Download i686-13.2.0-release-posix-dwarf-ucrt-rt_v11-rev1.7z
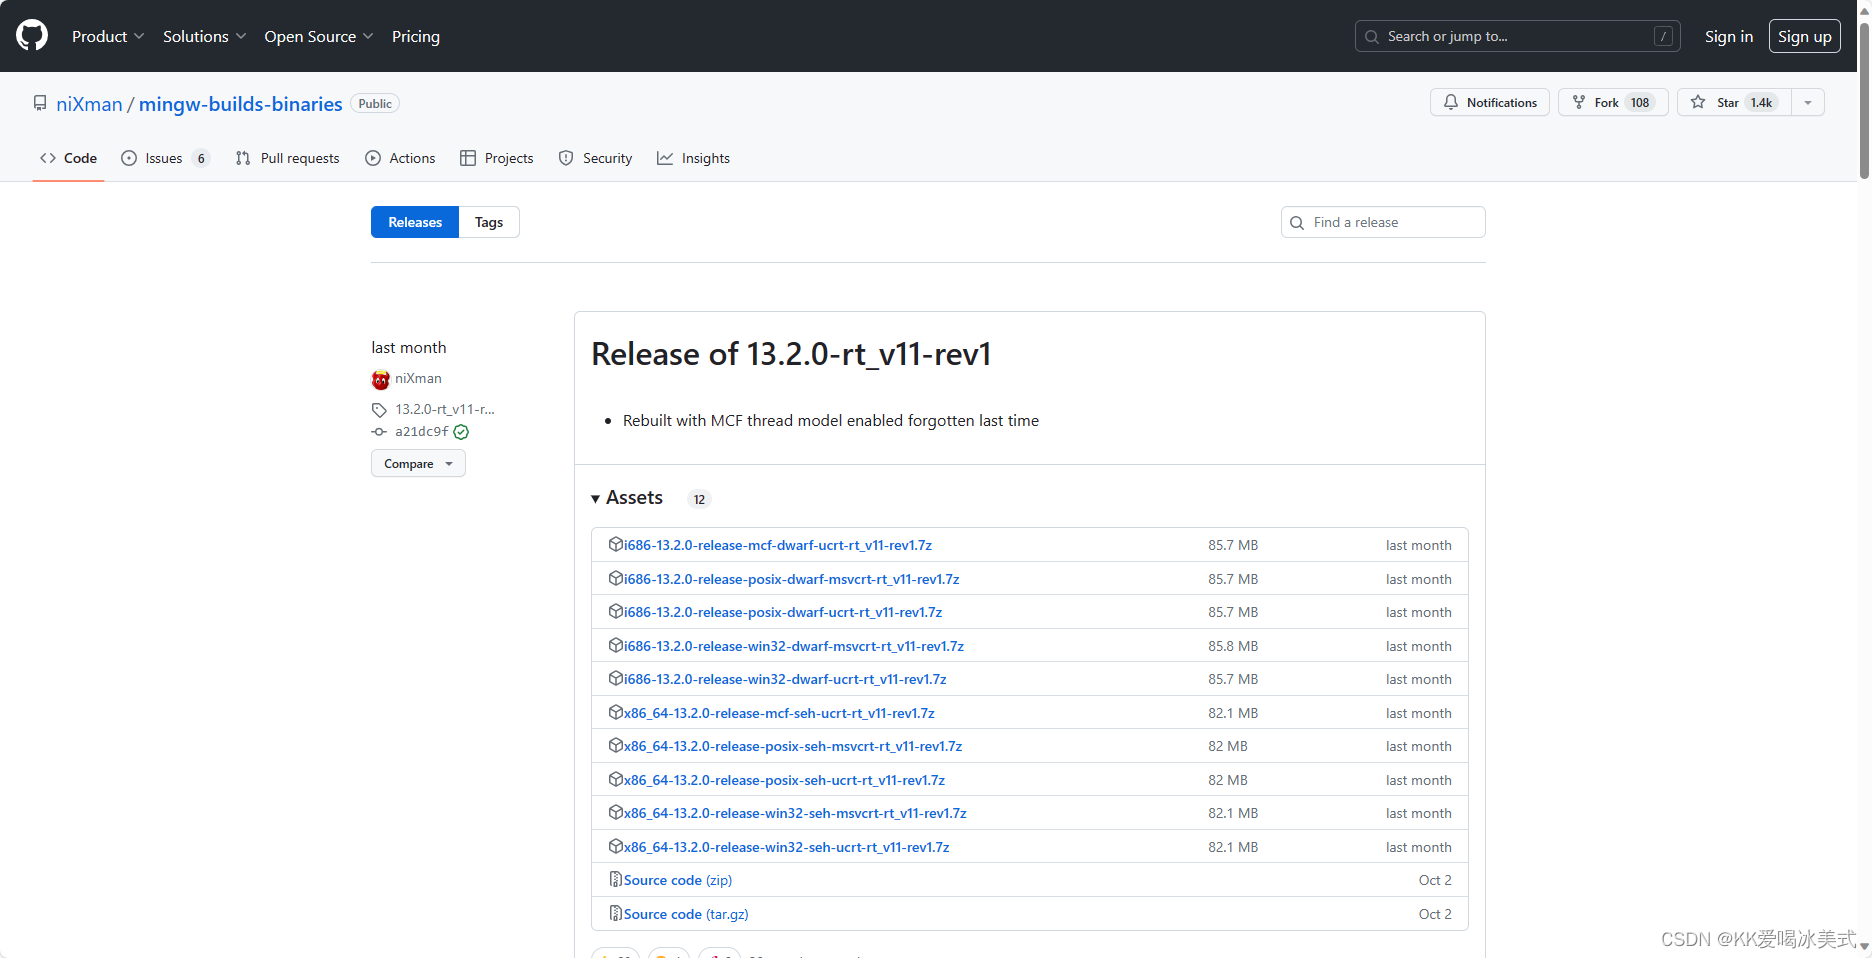 pos(783,612)
